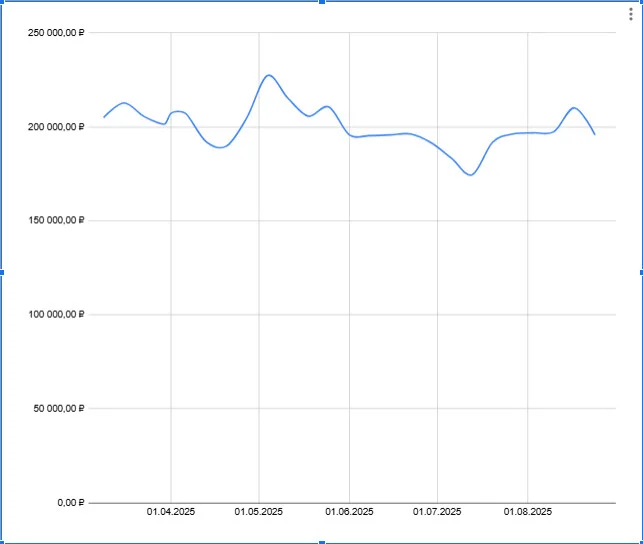The width and height of the screenshot is (643, 544).
Task: Click the 01.04.2025 date label
Action: point(171,512)
